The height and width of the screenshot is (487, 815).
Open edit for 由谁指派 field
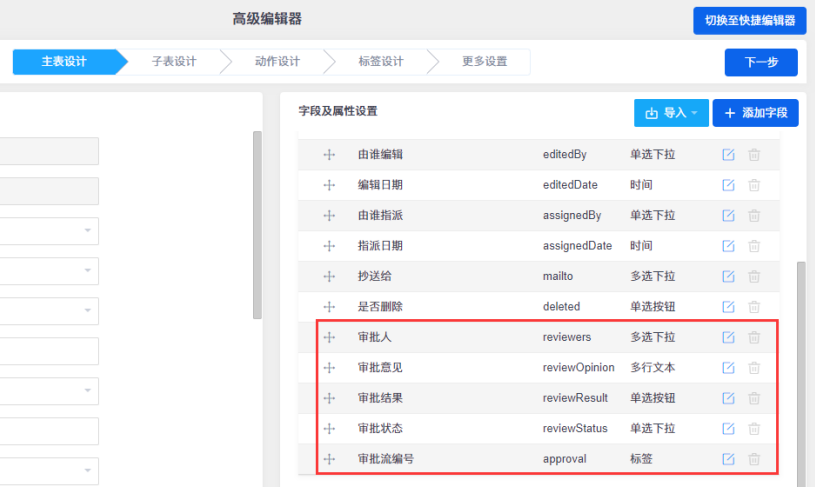coord(728,215)
